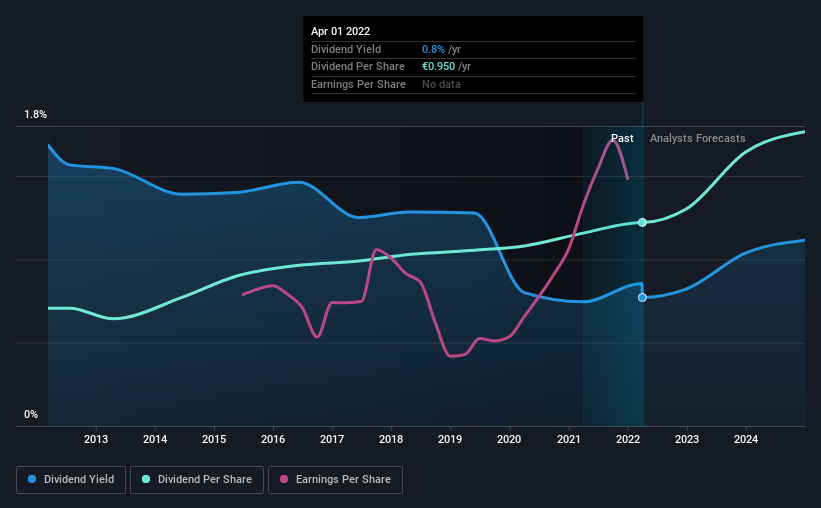821x508 pixels.
Task: Select the blue Dividend Yield data point marker
Action: pos(642,297)
